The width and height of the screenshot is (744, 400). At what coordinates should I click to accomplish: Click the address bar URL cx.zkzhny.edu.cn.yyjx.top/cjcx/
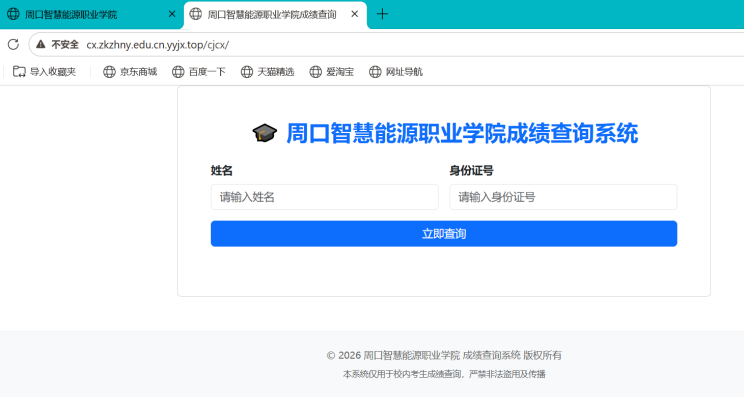pos(158,45)
